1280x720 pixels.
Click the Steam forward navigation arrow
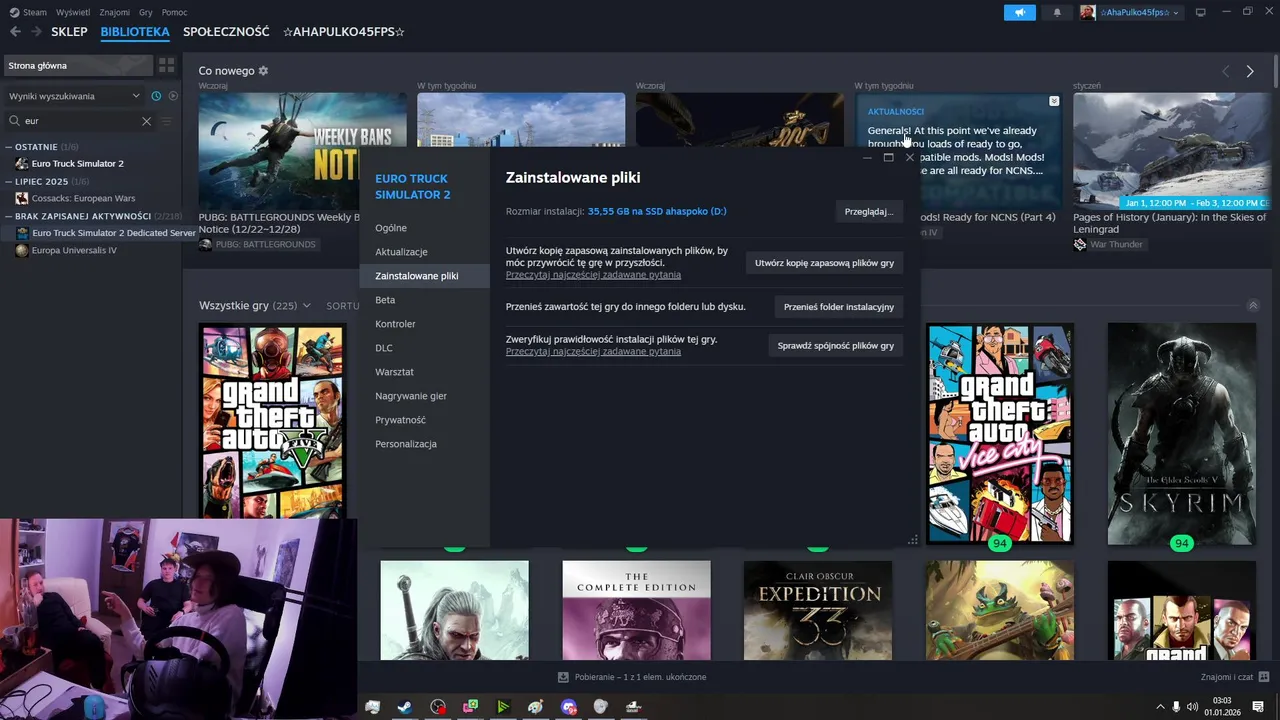(x=36, y=32)
